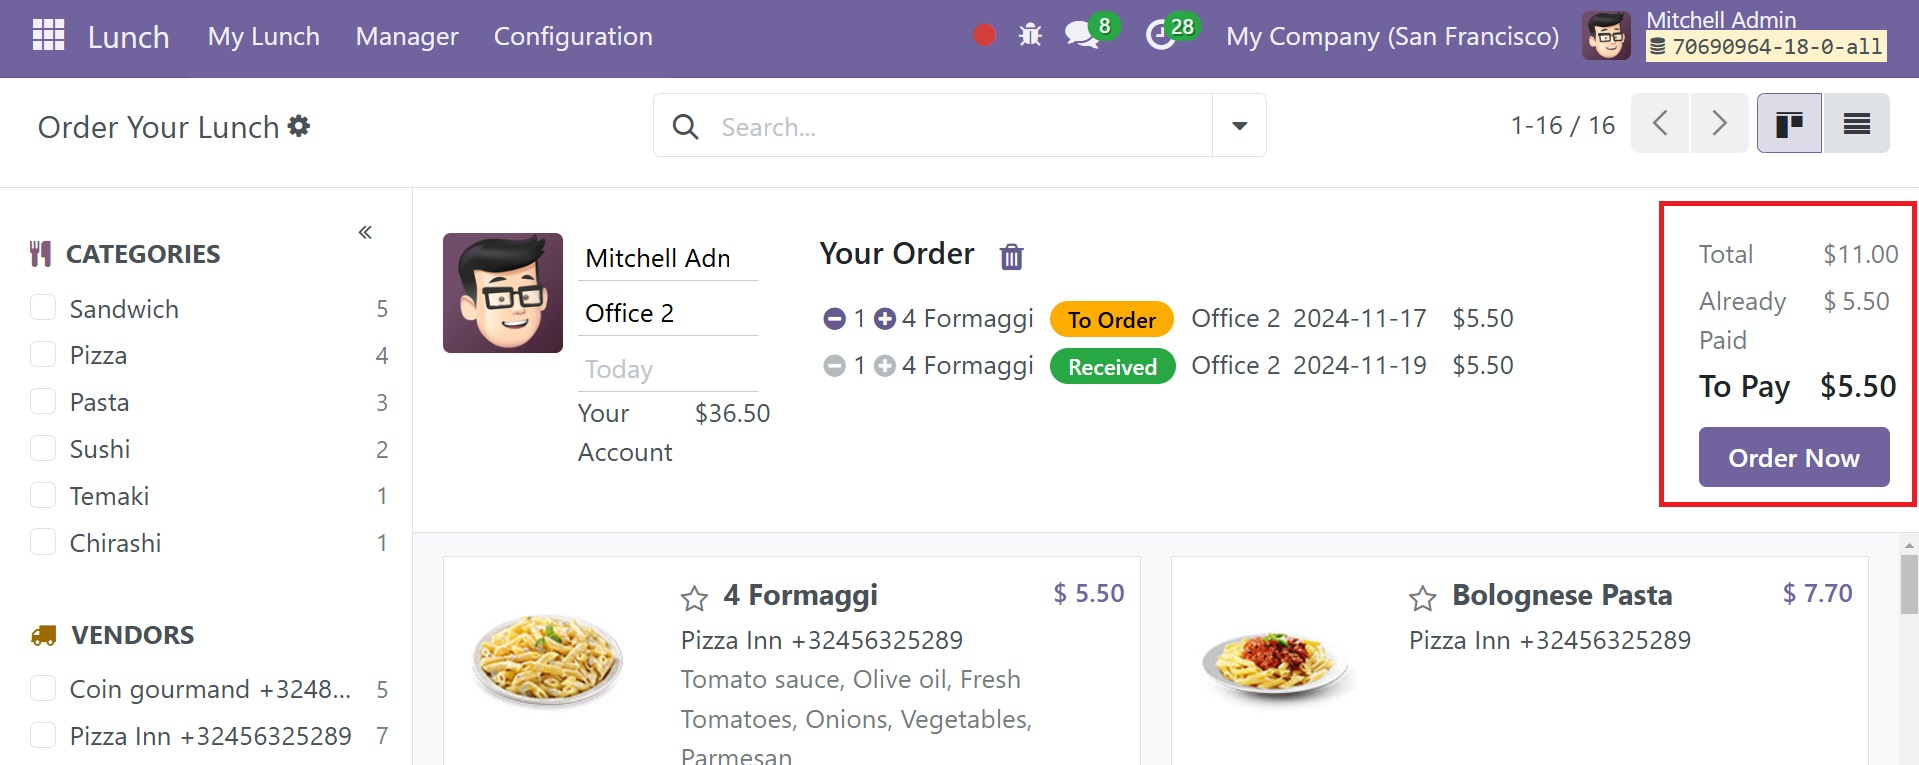Expand the search options dropdown arrow

(x=1239, y=125)
